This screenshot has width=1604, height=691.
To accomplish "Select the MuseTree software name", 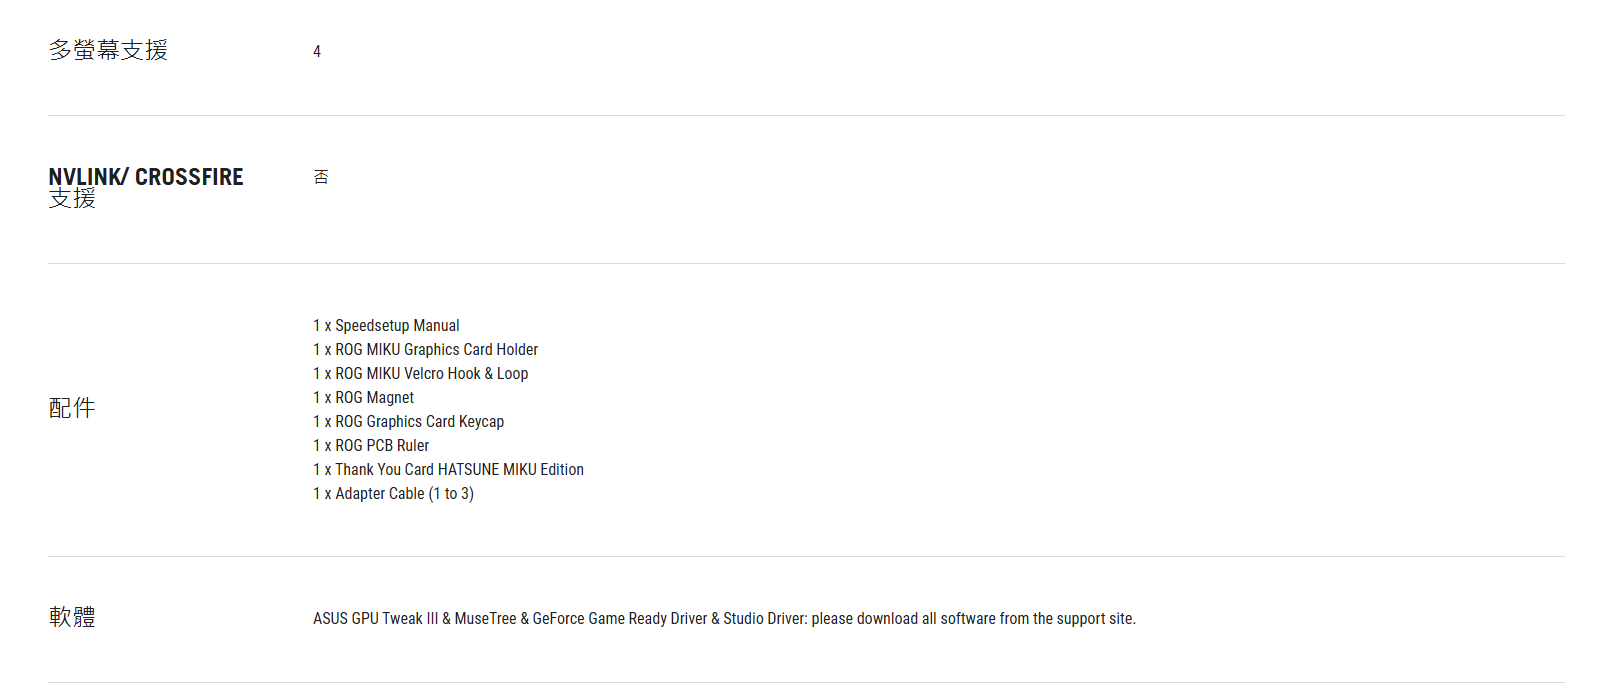I will [x=485, y=619].
